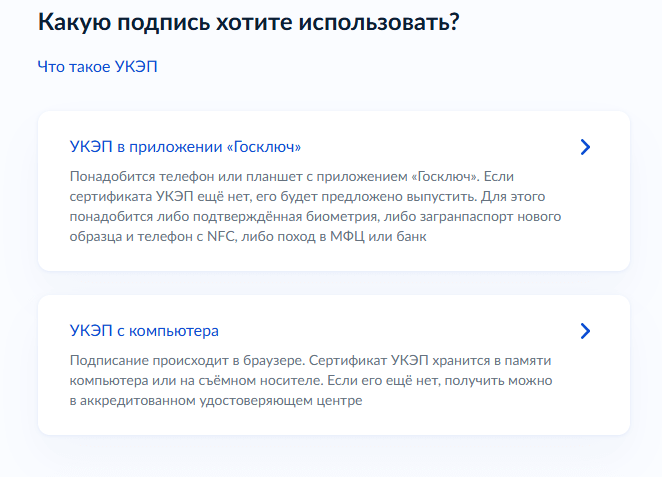This screenshot has width=662, height=477.
Task: Click description starting "Понадобится телефон или планшет"
Action: click(315, 206)
